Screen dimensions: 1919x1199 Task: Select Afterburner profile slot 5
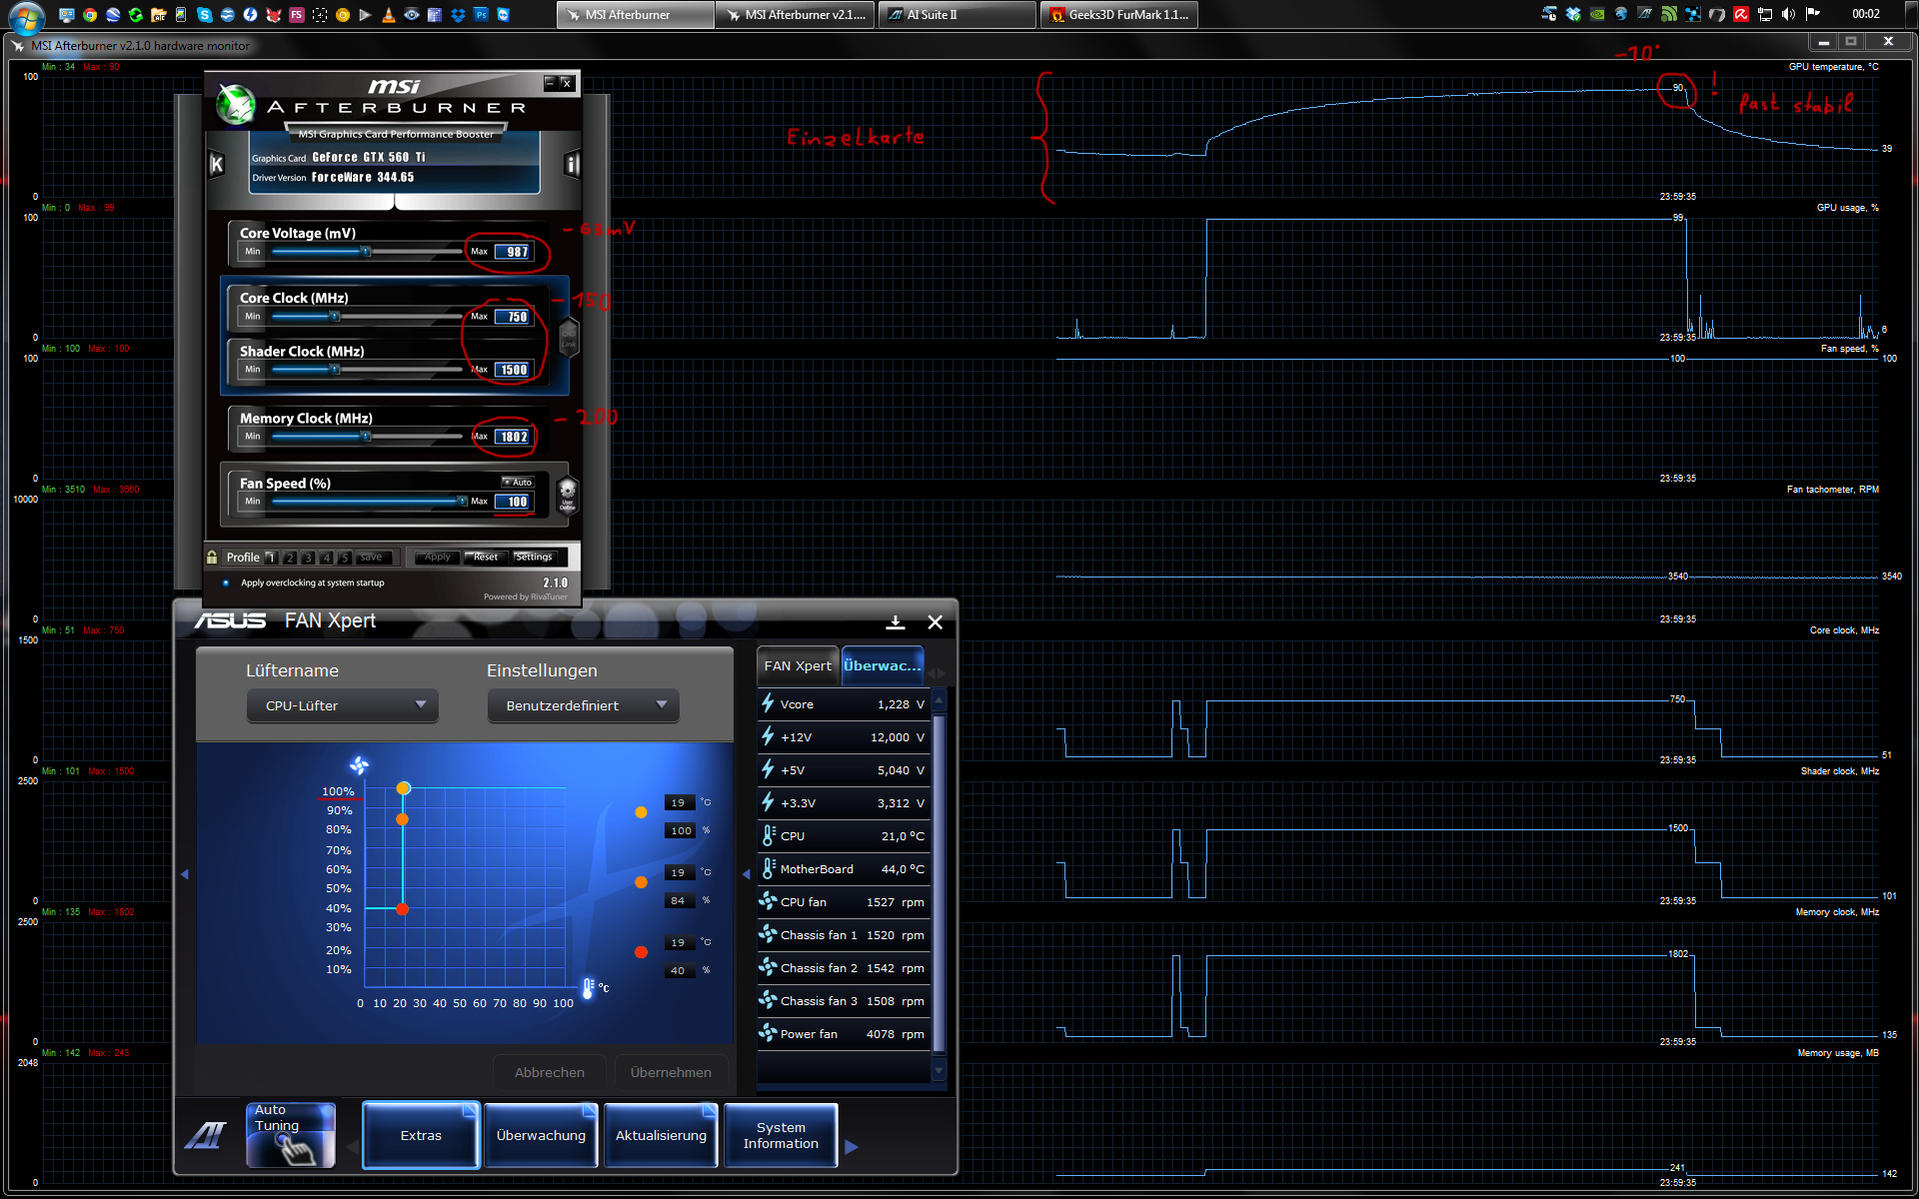pos(344,557)
